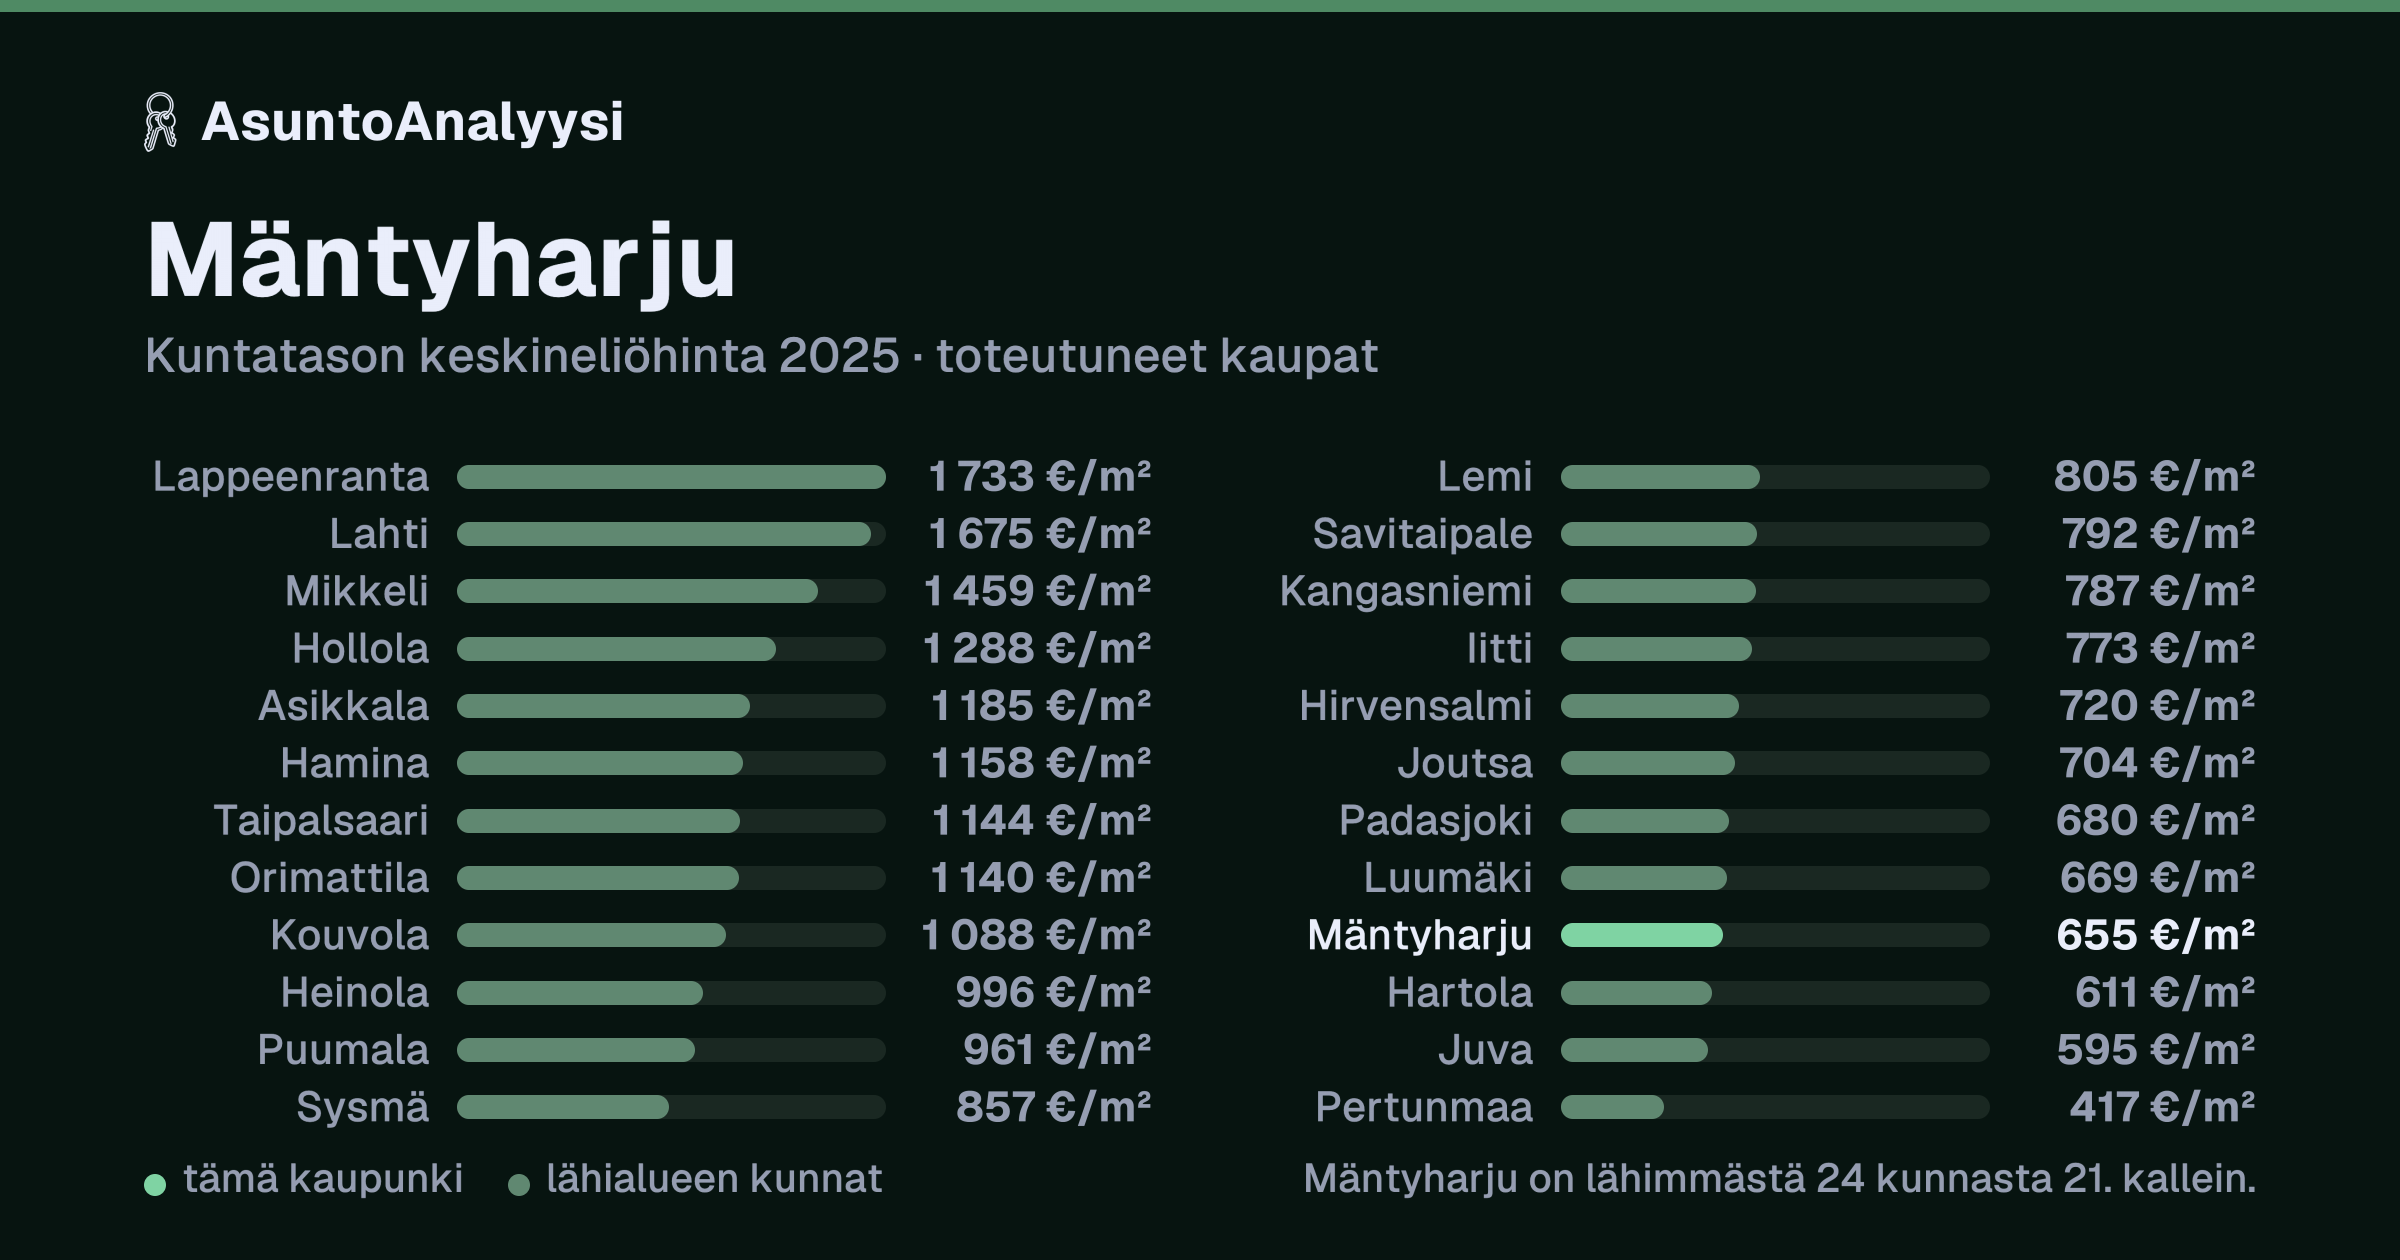The height and width of the screenshot is (1260, 2400).
Task: Click the 1 158 €/m² value
Action: [1041, 763]
